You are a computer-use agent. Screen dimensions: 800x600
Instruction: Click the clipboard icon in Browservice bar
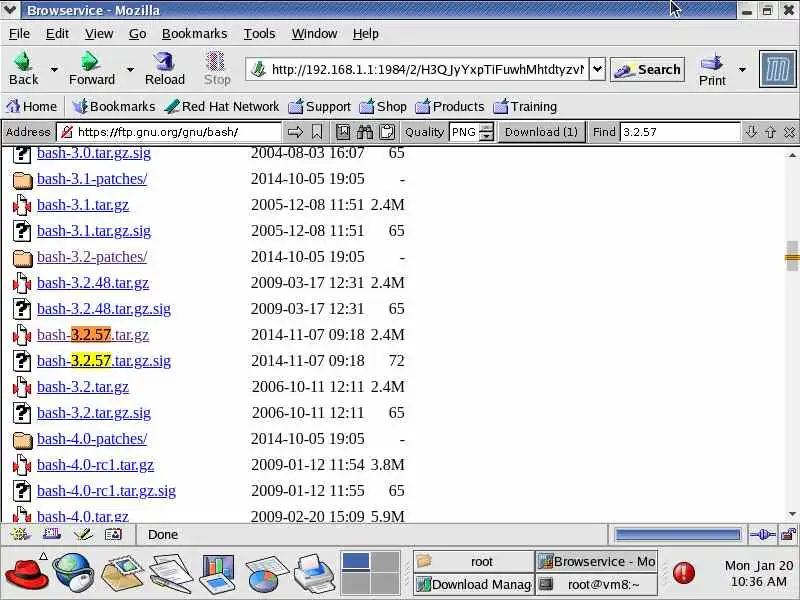[387, 132]
